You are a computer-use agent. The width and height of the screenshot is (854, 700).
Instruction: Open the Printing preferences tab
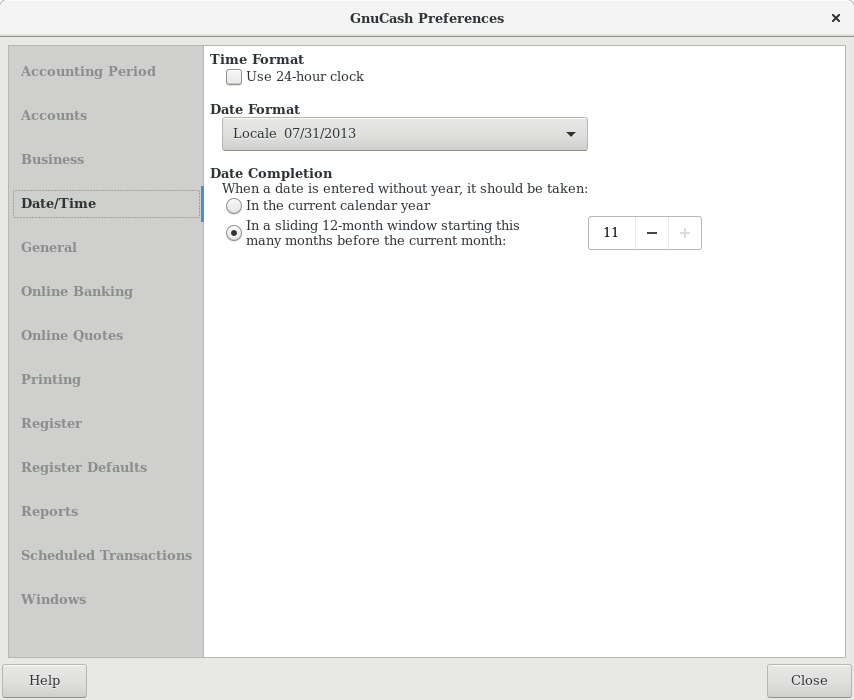click(x=51, y=380)
